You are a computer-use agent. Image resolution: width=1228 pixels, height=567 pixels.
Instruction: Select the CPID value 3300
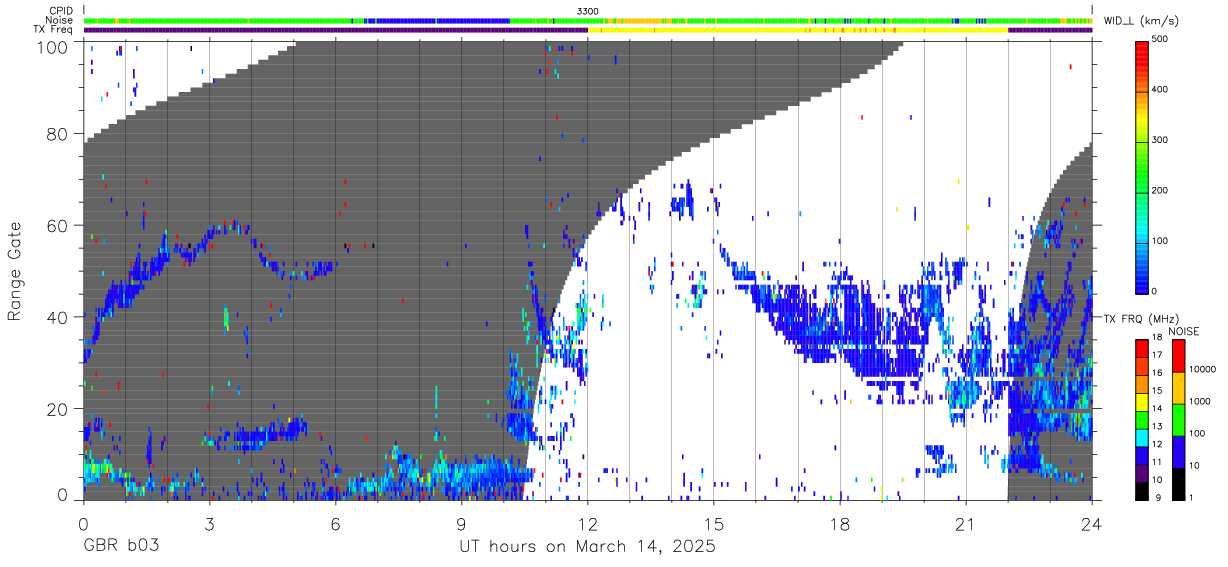click(x=588, y=10)
